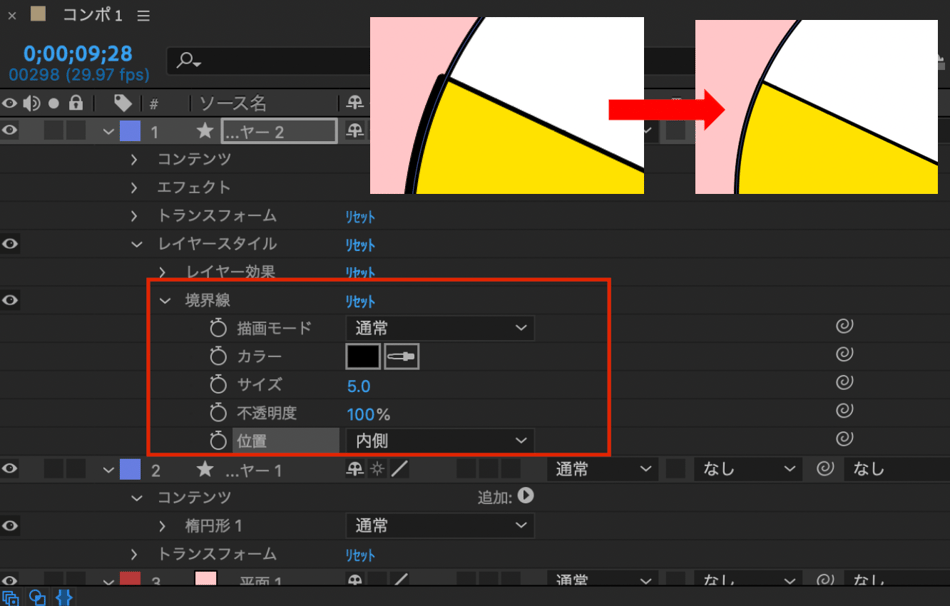Viewport: 950px width, 606px height.
Task: Collapse layer 2 properties chevron
Action: (108, 470)
